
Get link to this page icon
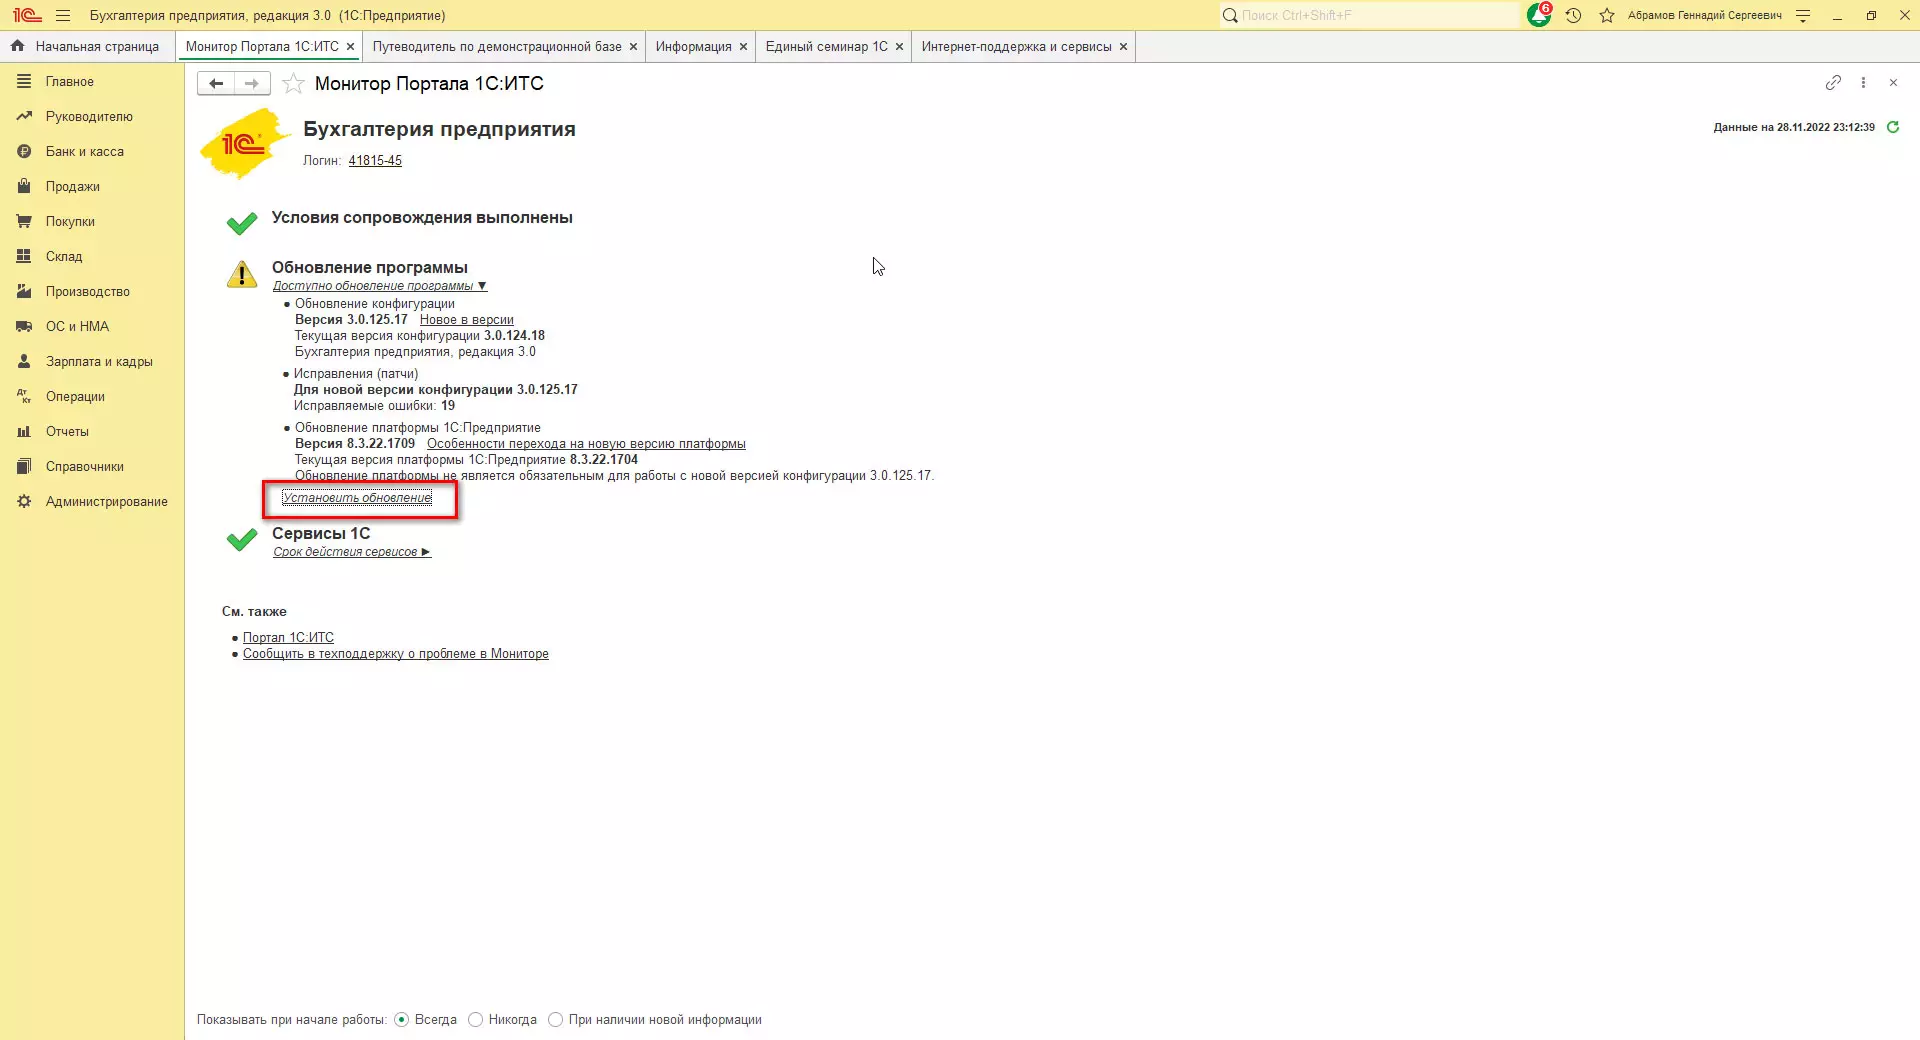(1833, 82)
